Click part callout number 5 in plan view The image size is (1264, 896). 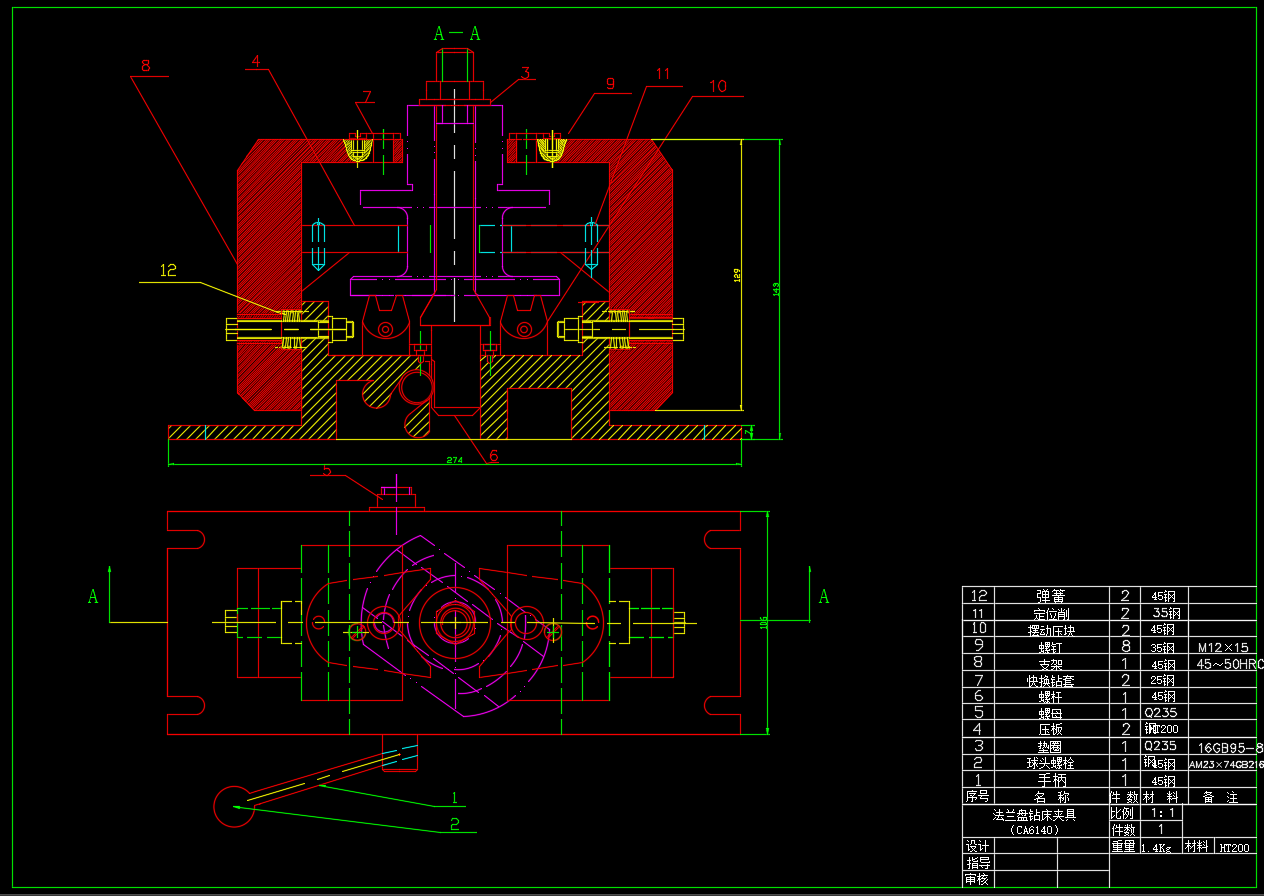tap(327, 471)
